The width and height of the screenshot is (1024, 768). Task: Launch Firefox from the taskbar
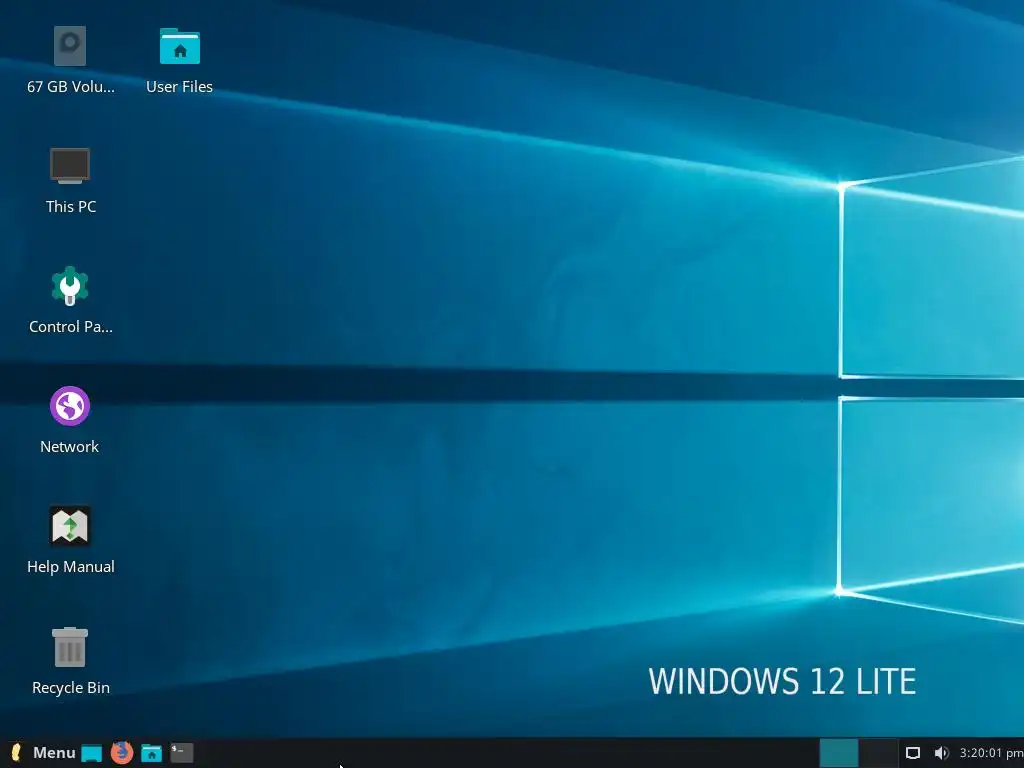point(121,752)
